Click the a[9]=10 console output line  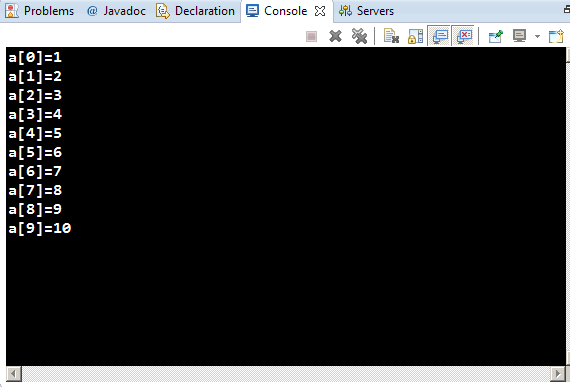(x=40, y=228)
